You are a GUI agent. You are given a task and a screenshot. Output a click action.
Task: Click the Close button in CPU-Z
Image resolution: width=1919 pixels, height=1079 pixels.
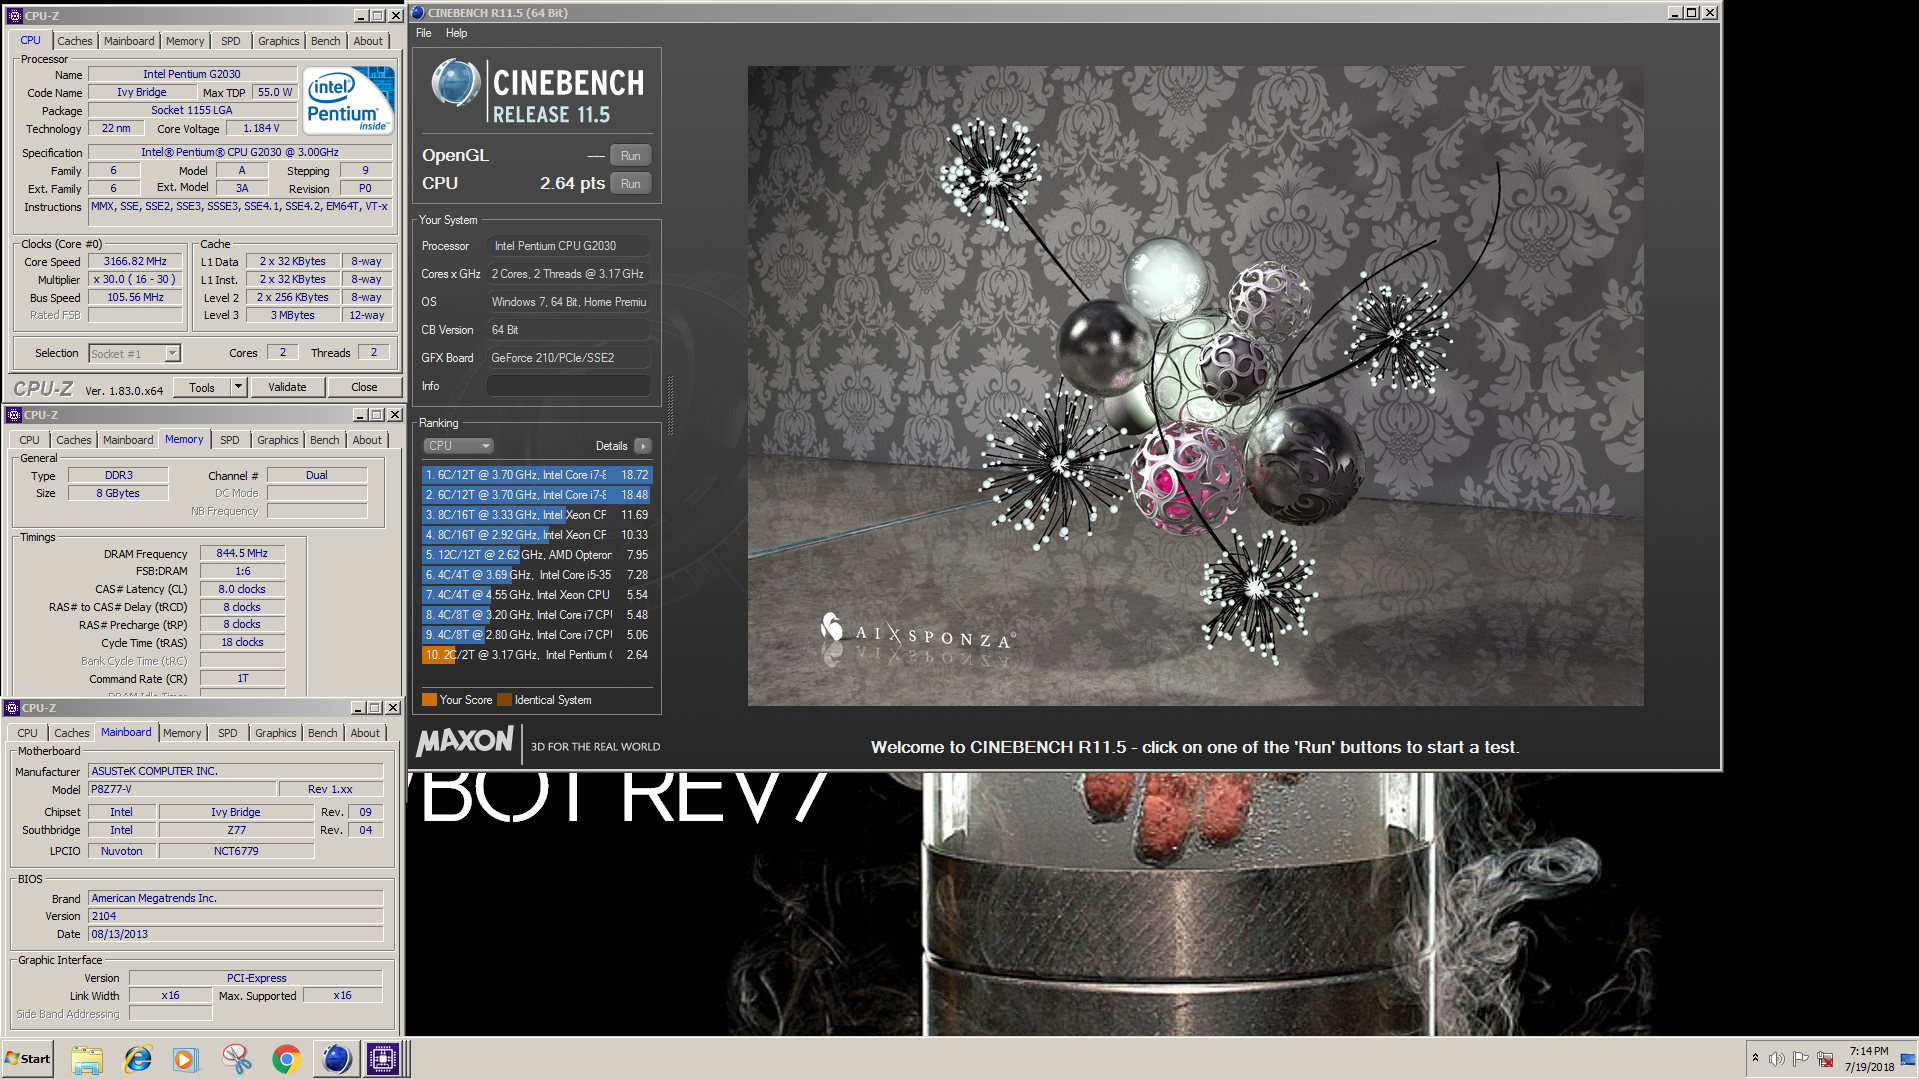pos(364,387)
